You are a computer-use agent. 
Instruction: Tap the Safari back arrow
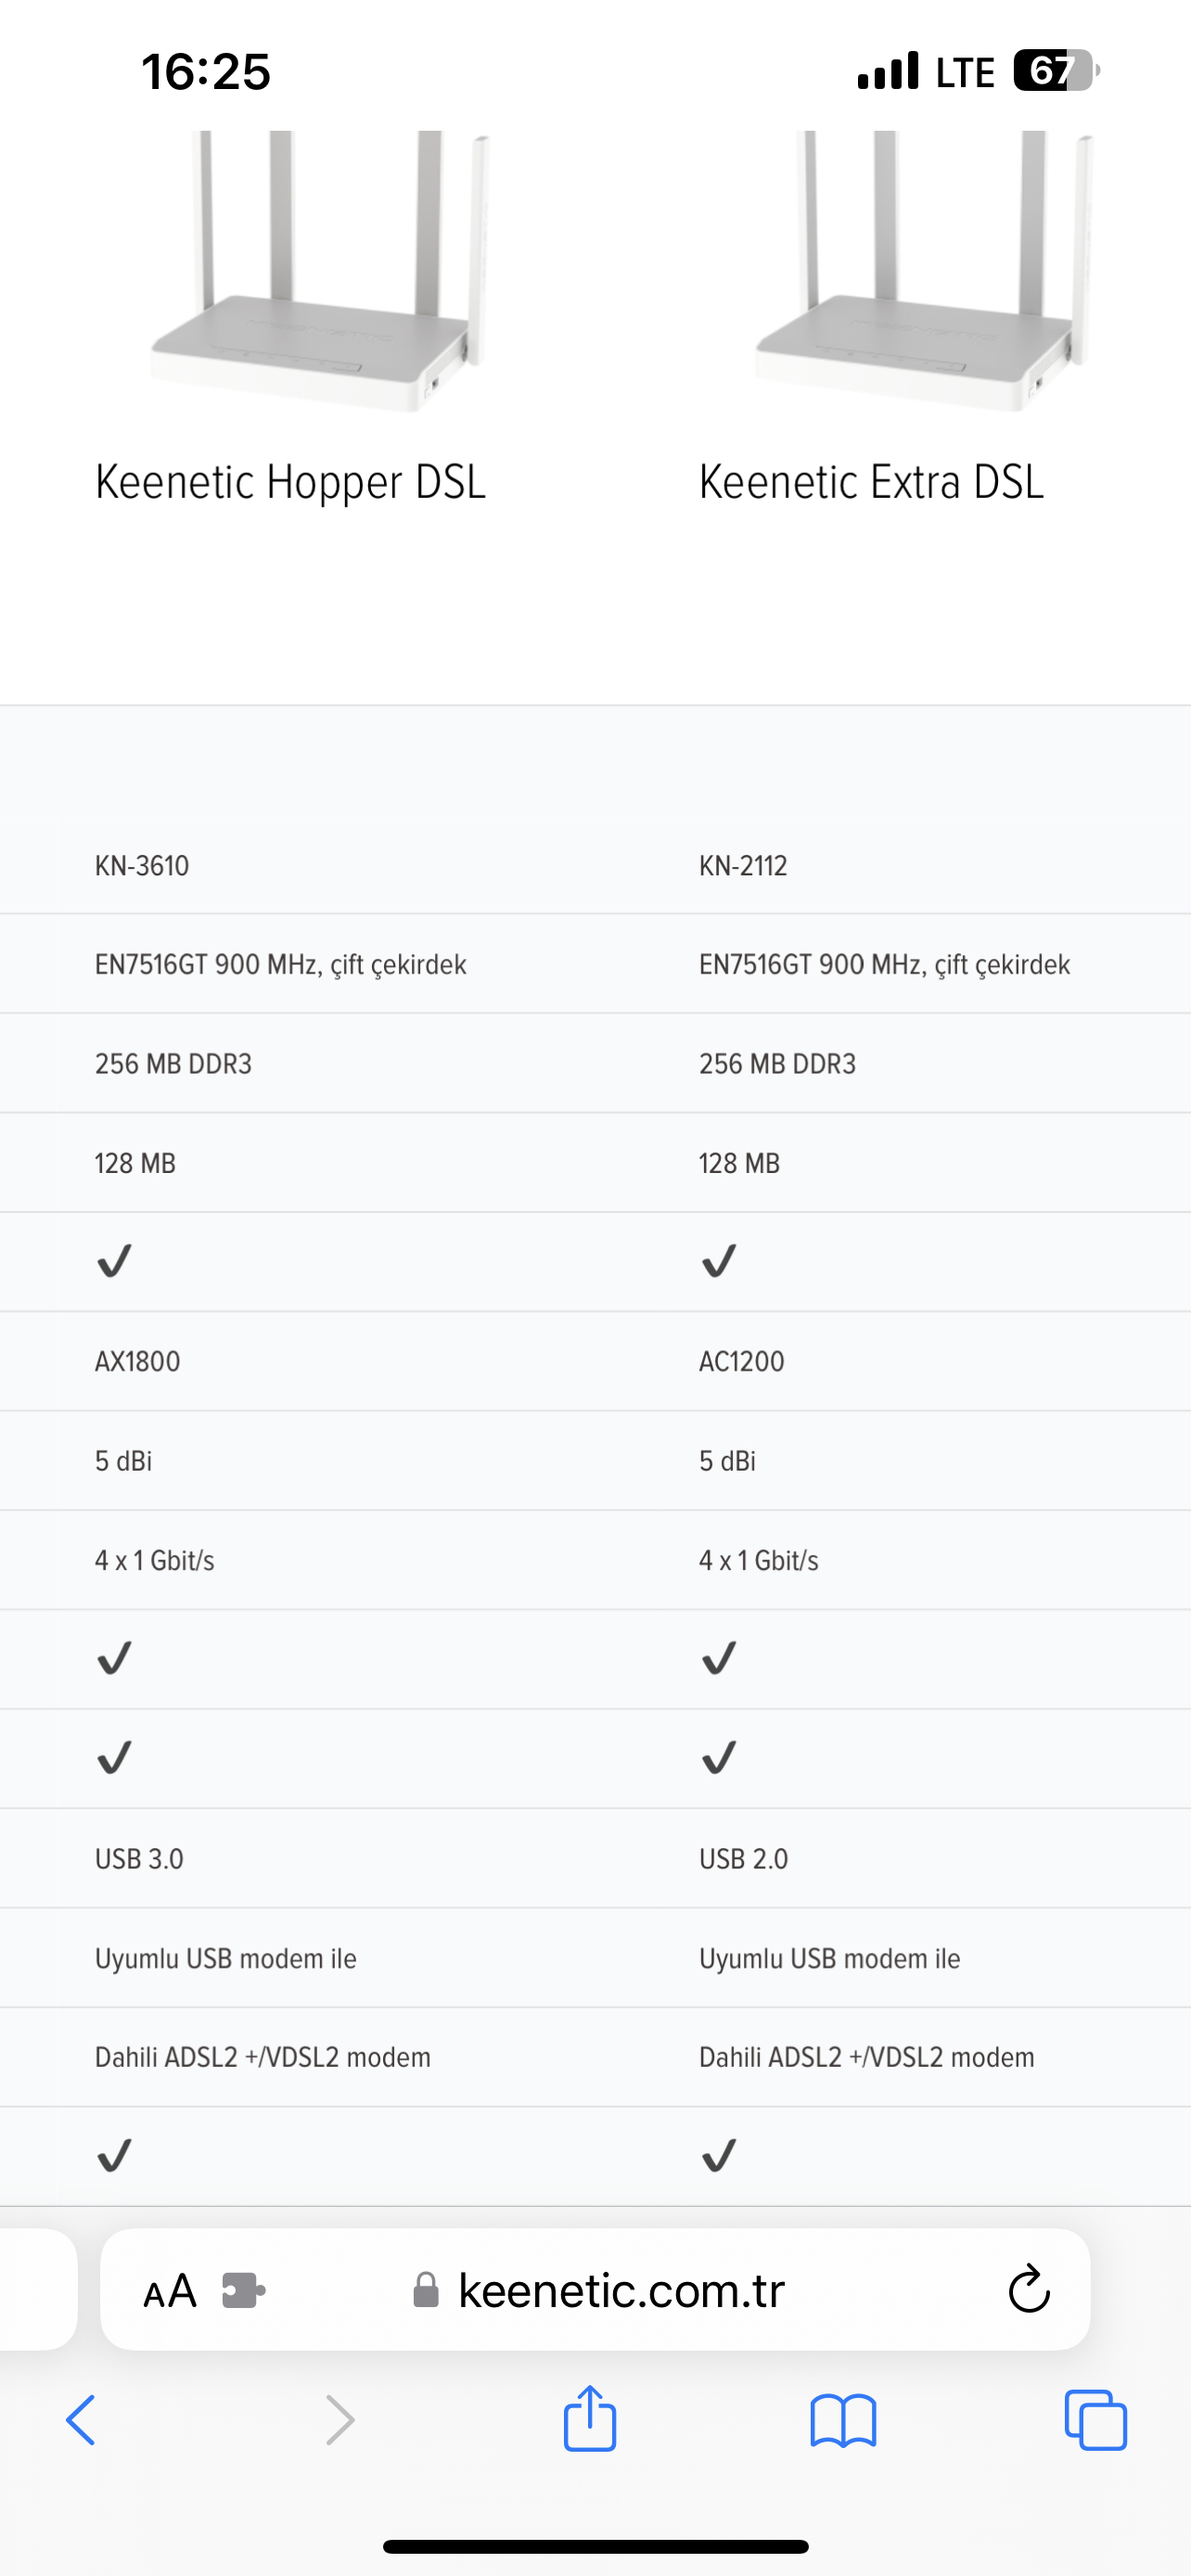[x=81, y=2420]
